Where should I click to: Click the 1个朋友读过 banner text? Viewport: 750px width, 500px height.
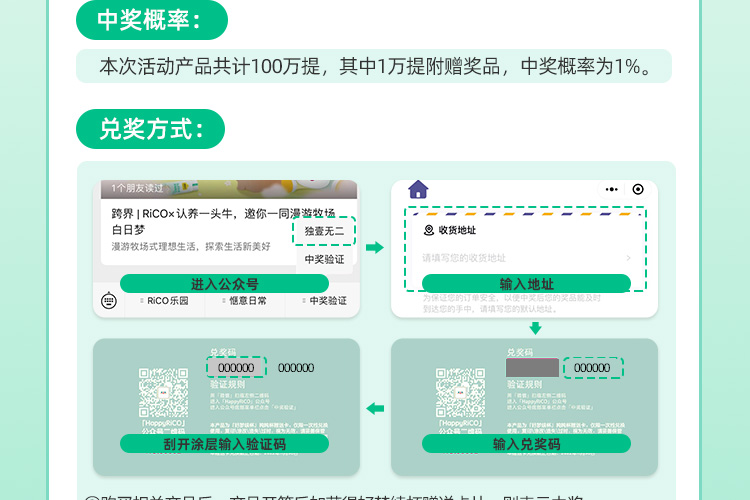click(137, 188)
